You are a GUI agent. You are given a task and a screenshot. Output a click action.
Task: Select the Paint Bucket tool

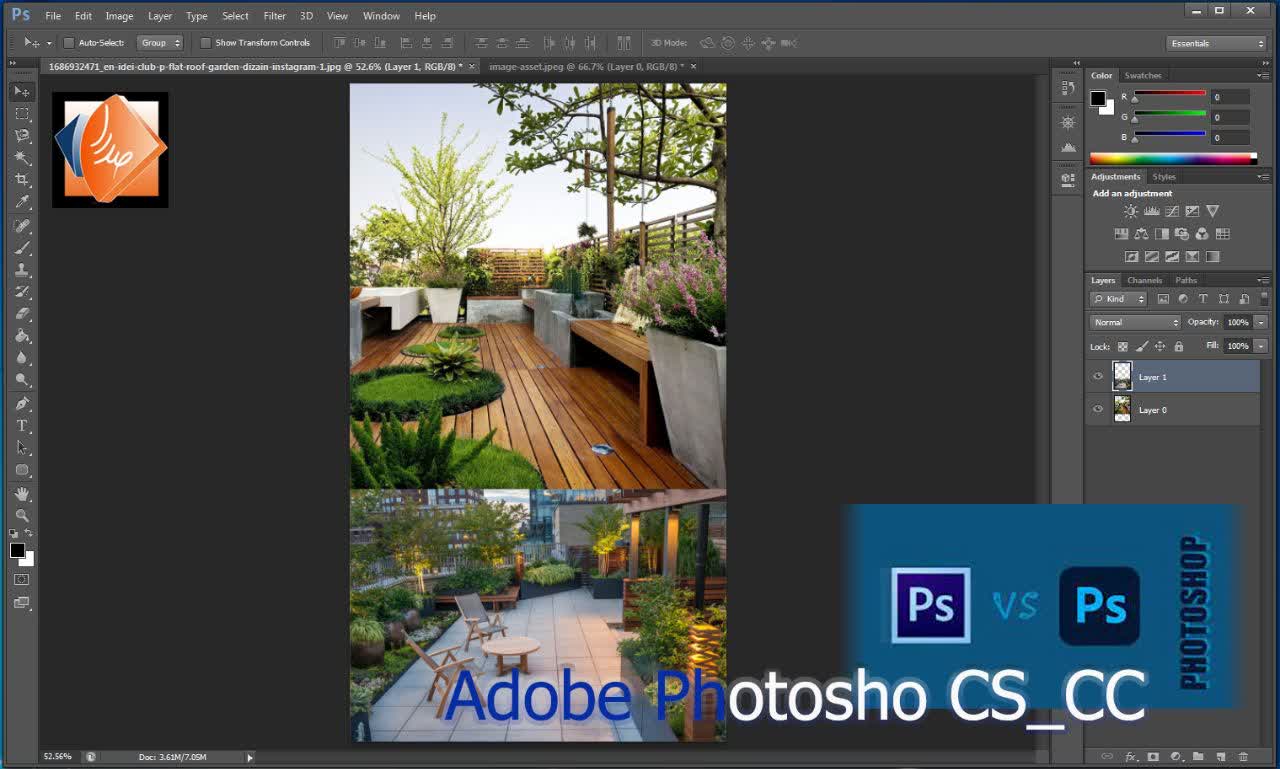coord(22,336)
